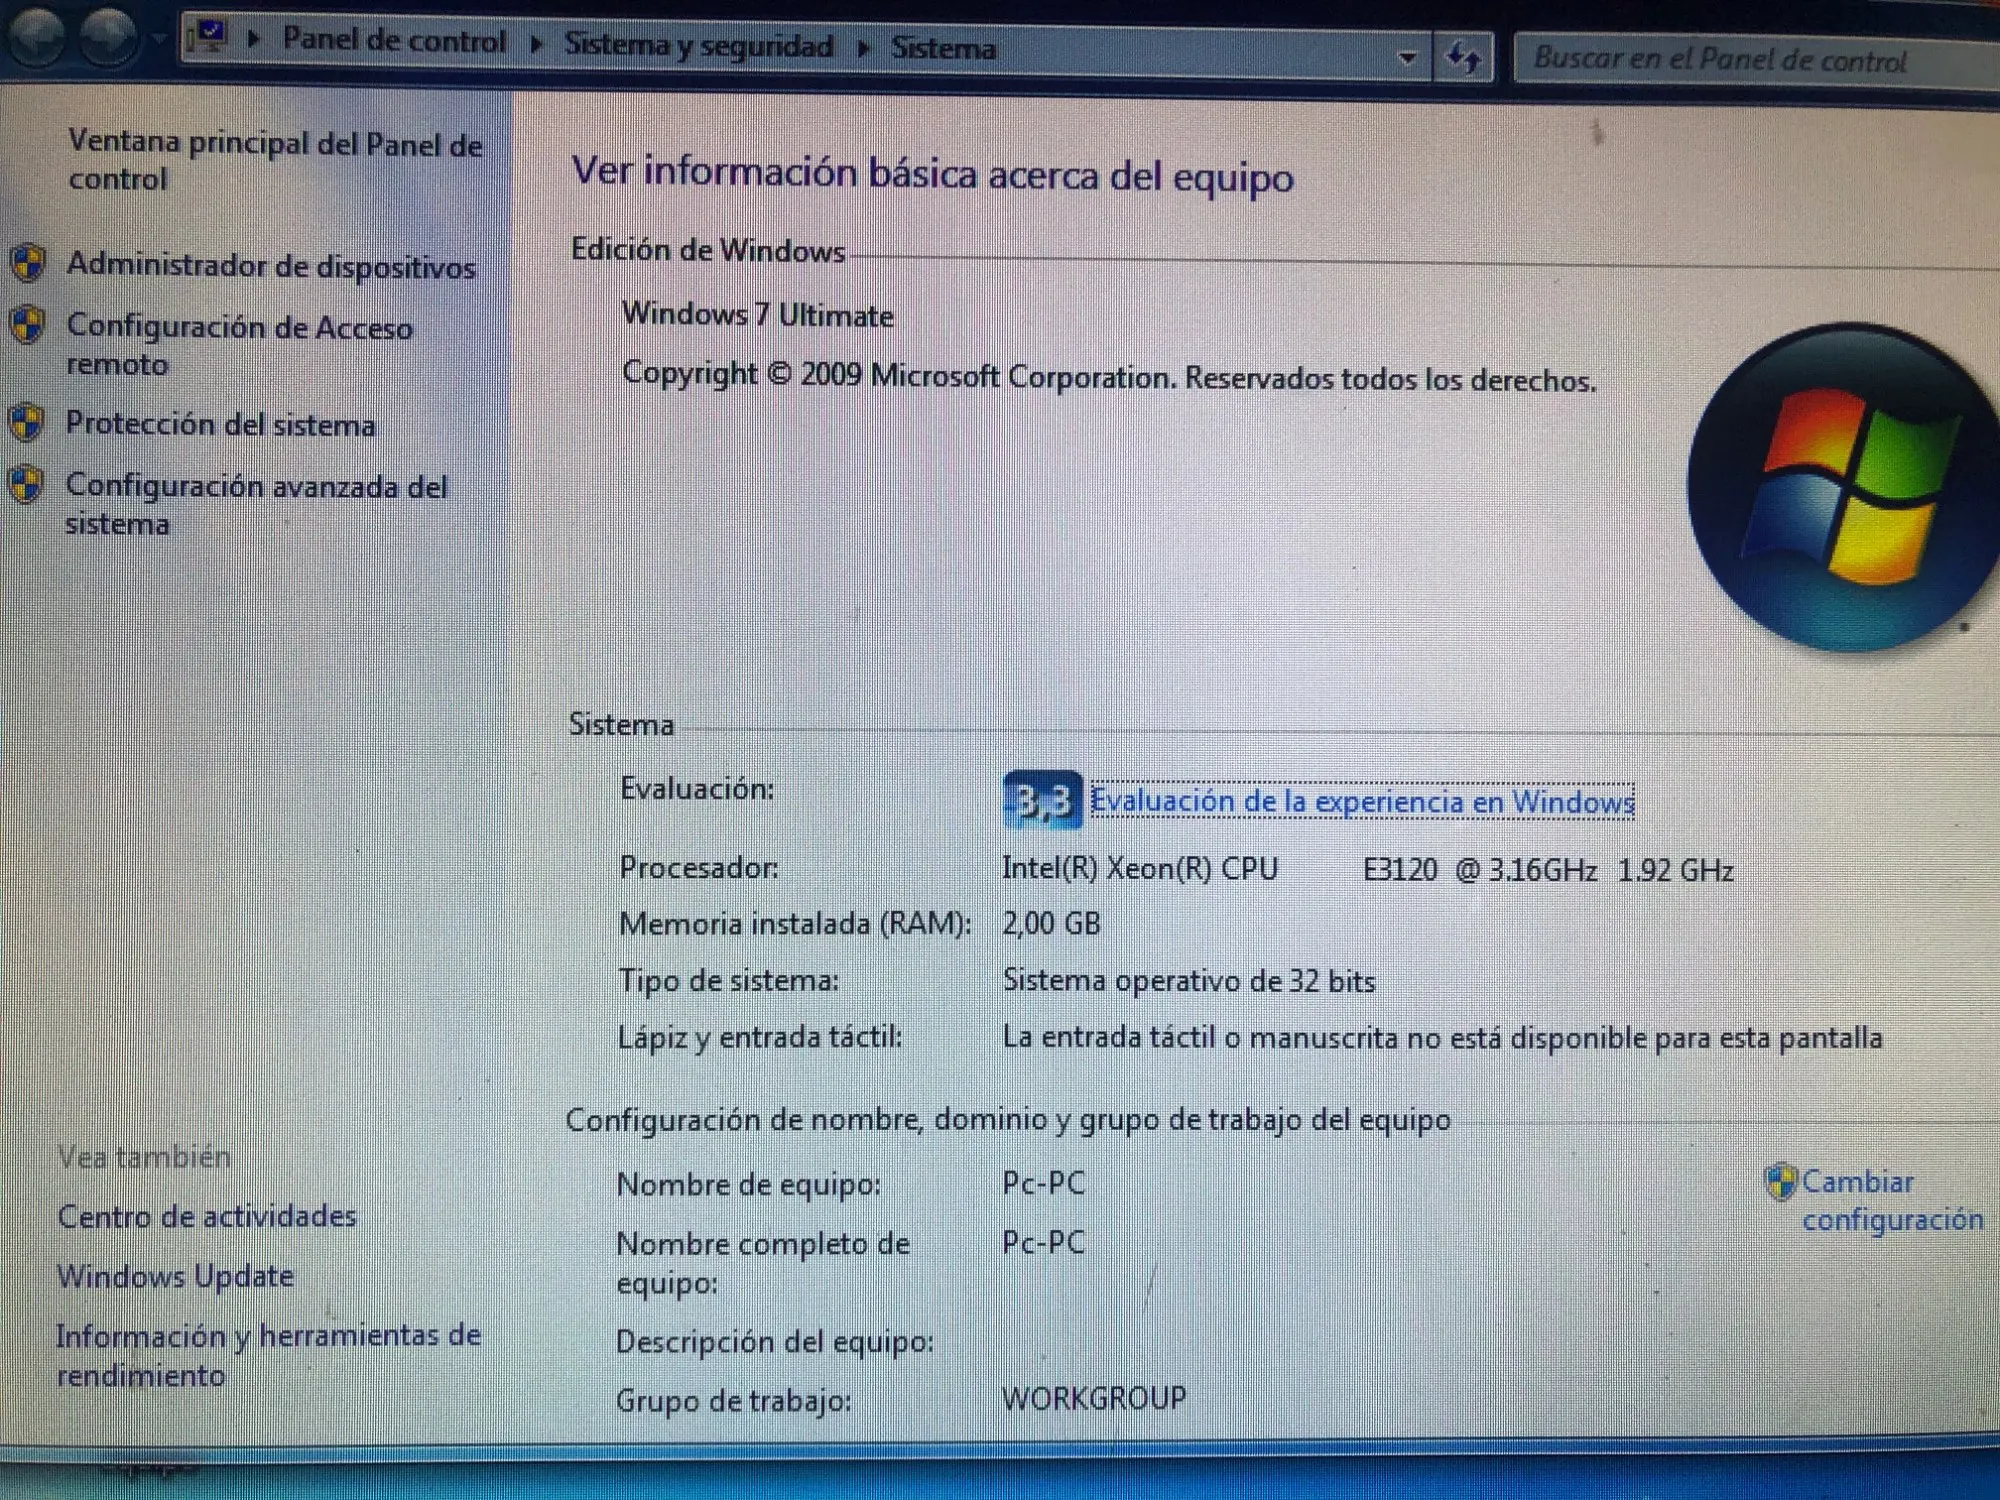This screenshot has width=2000, height=1500.
Task: Click shield icon beside Configuración de Acceso remoto
Action: coord(27,325)
